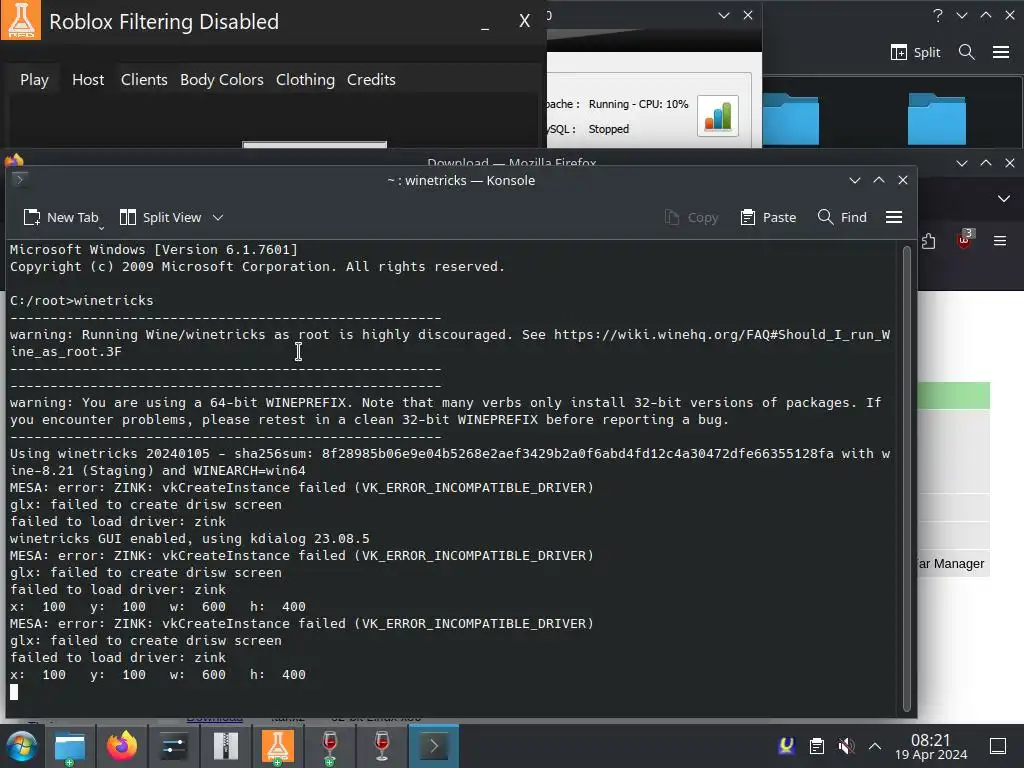This screenshot has width=1024, height=768.
Task: Switch to Konsole in the taskbar
Action: (x=434, y=746)
